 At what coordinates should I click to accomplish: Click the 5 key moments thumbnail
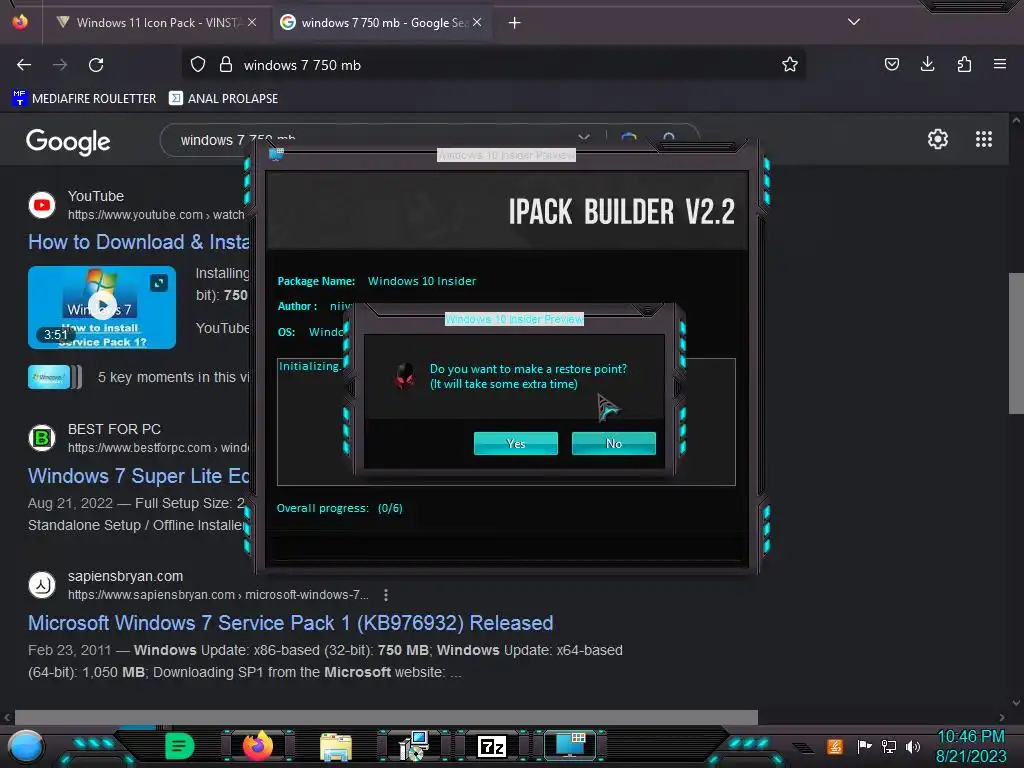55,377
